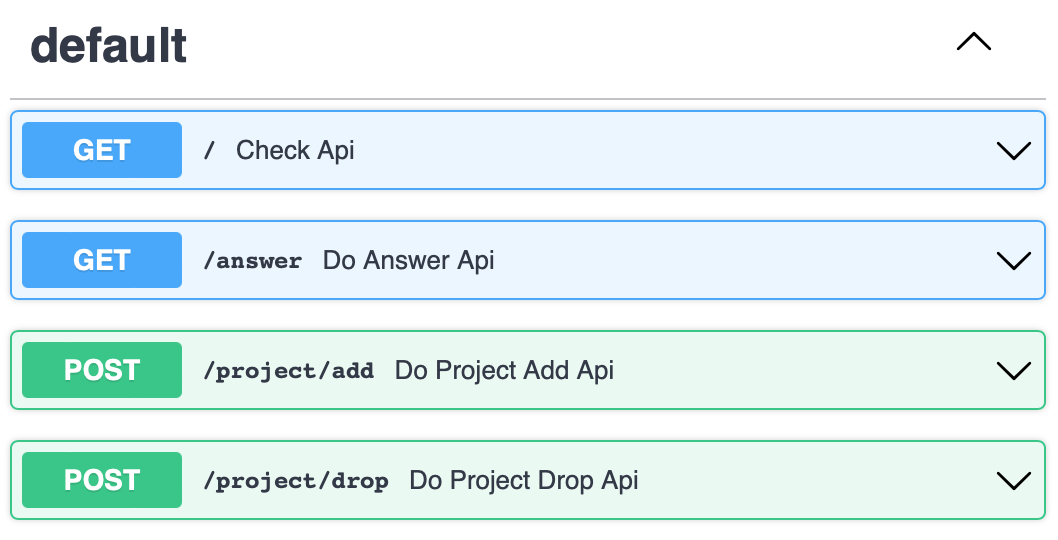The image size is (1058, 540).
Task: Collapse the default section using its chevron
Action: [x=973, y=42]
